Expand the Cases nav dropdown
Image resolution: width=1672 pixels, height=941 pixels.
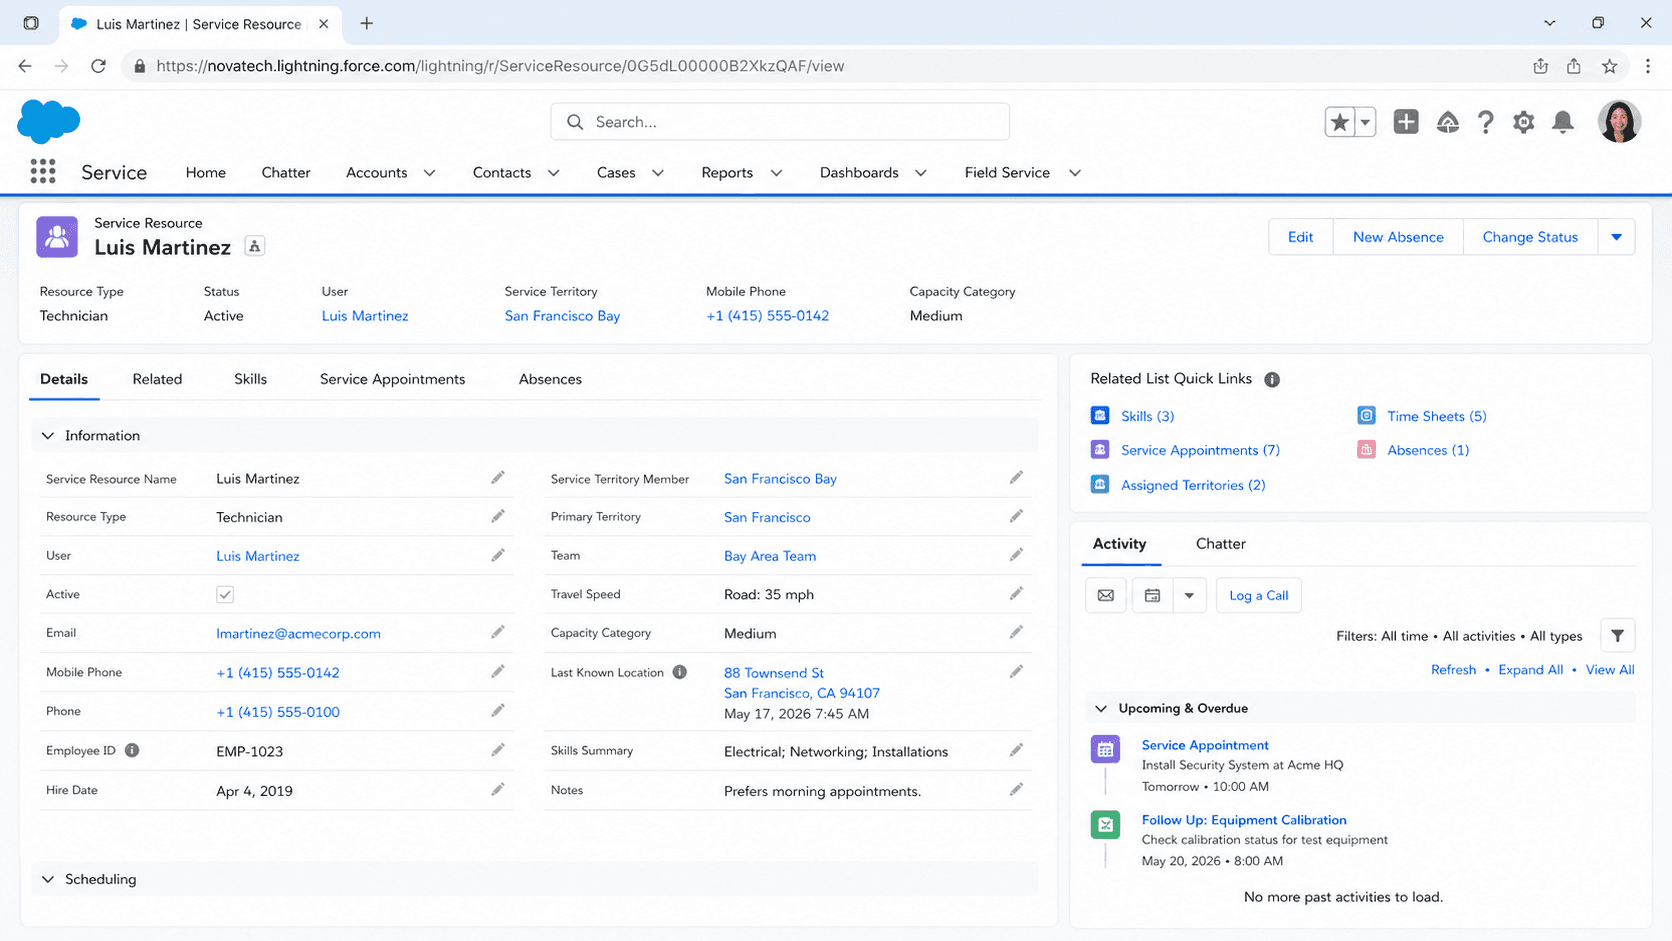(x=658, y=173)
